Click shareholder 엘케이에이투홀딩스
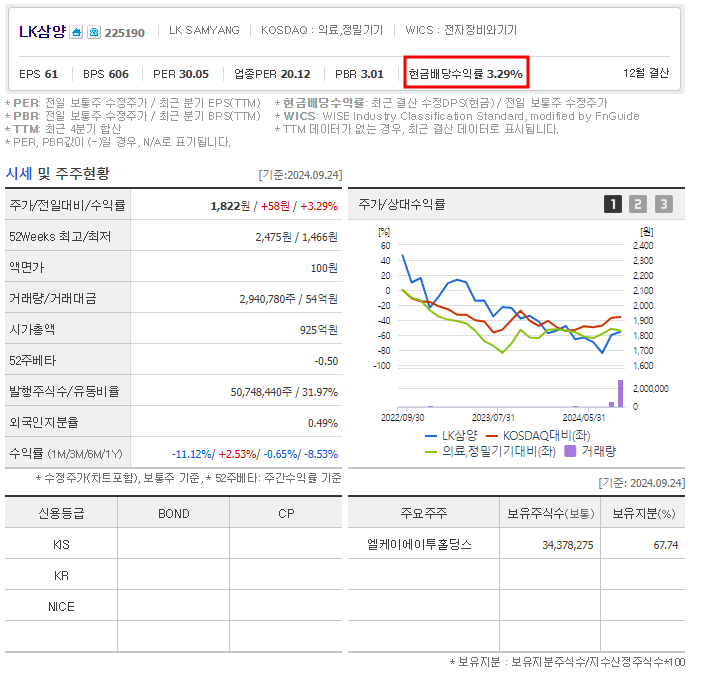The width and height of the screenshot is (701, 680). pyautogui.click(x=419, y=545)
